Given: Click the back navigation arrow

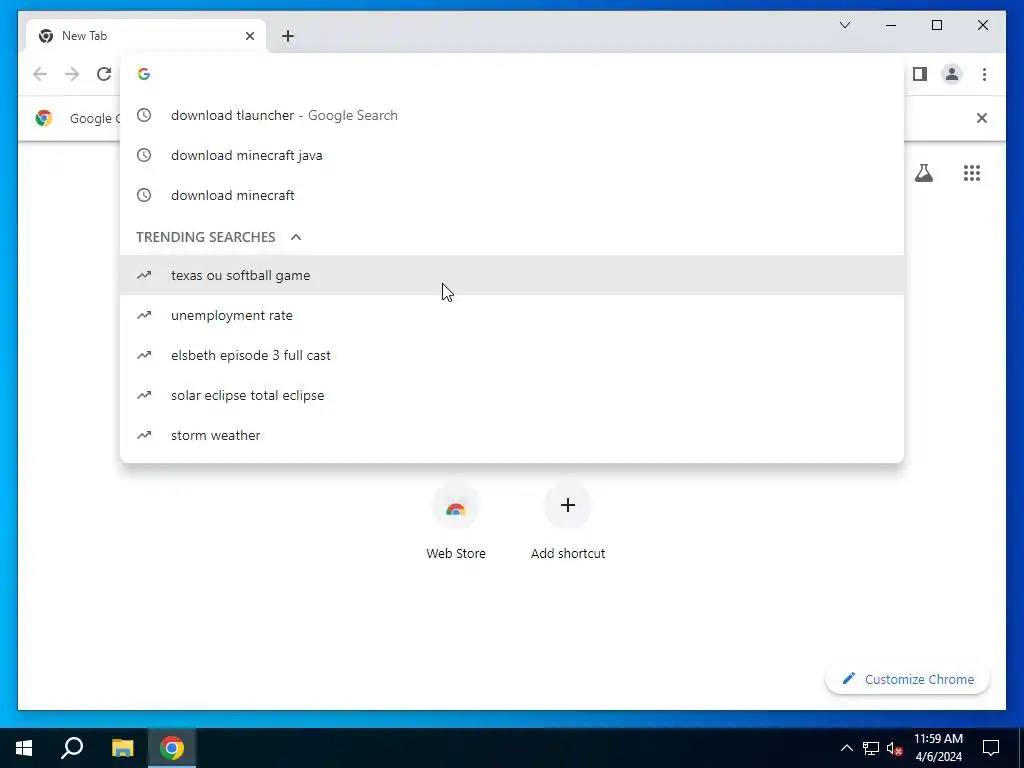Looking at the screenshot, I should click(40, 74).
